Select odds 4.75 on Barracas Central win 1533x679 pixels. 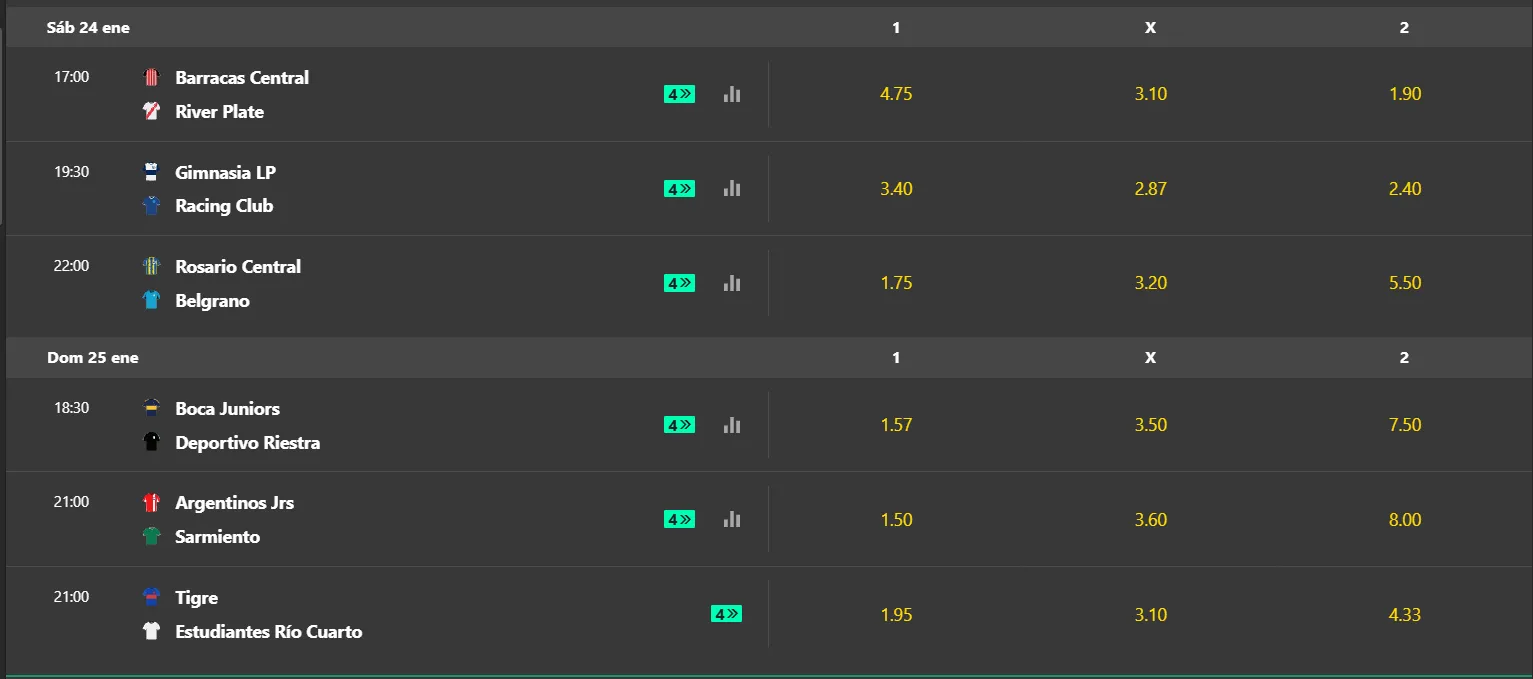[896, 93]
